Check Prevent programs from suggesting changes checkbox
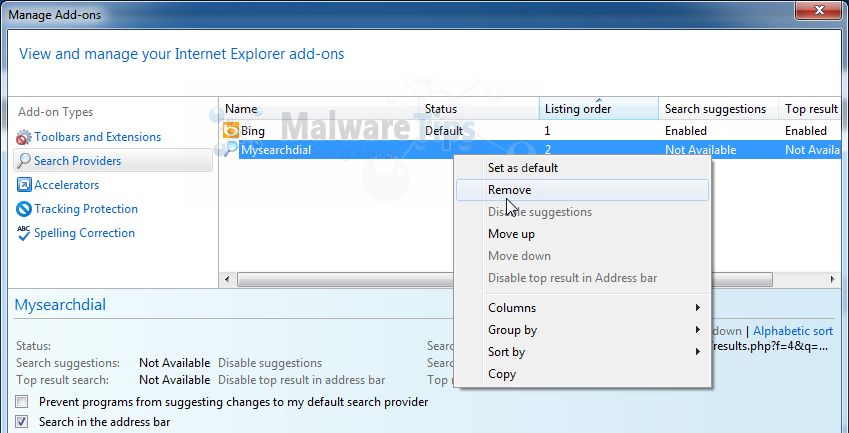Viewport: 849px width, 433px height. tap(22, 402)
